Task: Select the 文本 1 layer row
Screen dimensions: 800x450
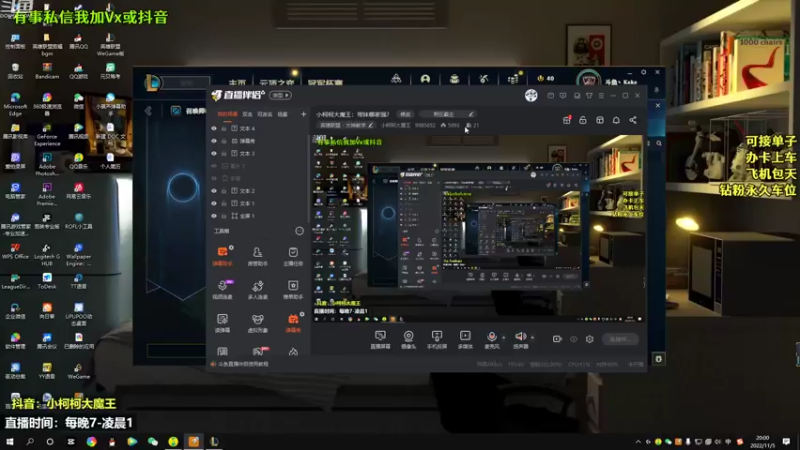Action: click(258, 203)
